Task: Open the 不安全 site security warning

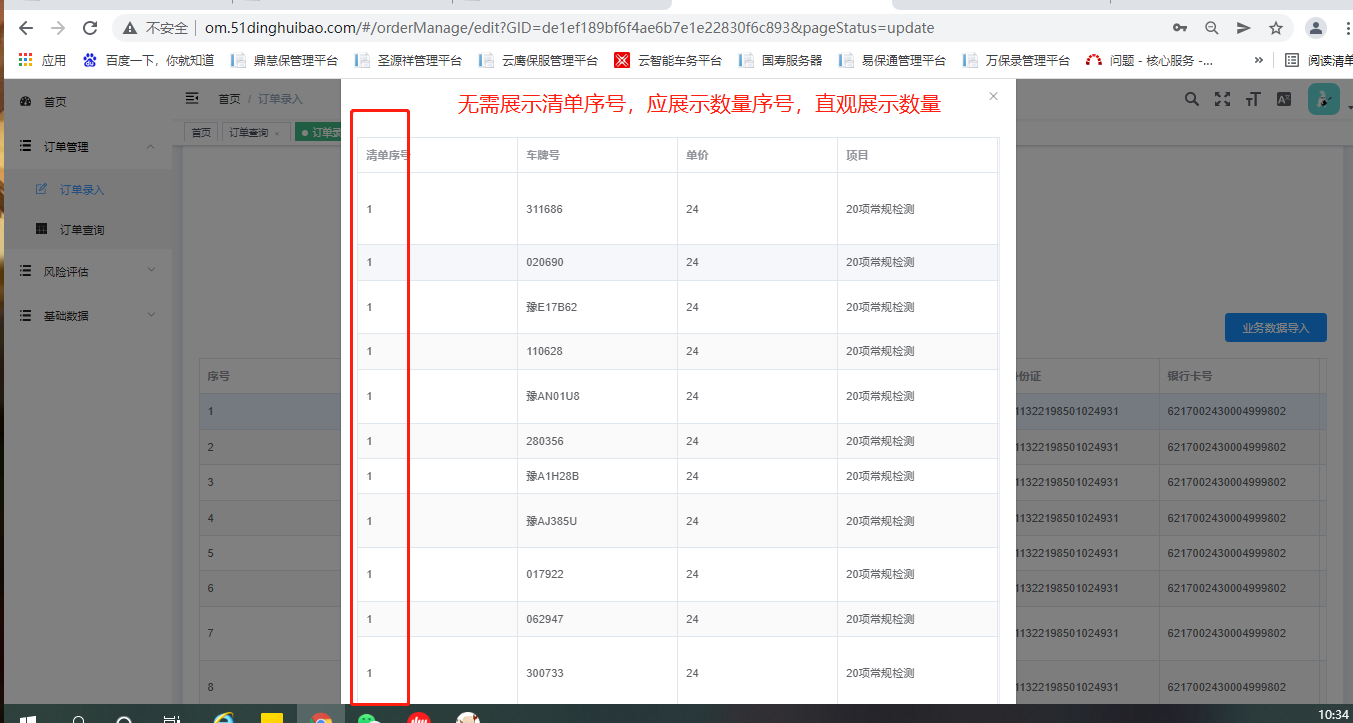Action: pos(155,28)
